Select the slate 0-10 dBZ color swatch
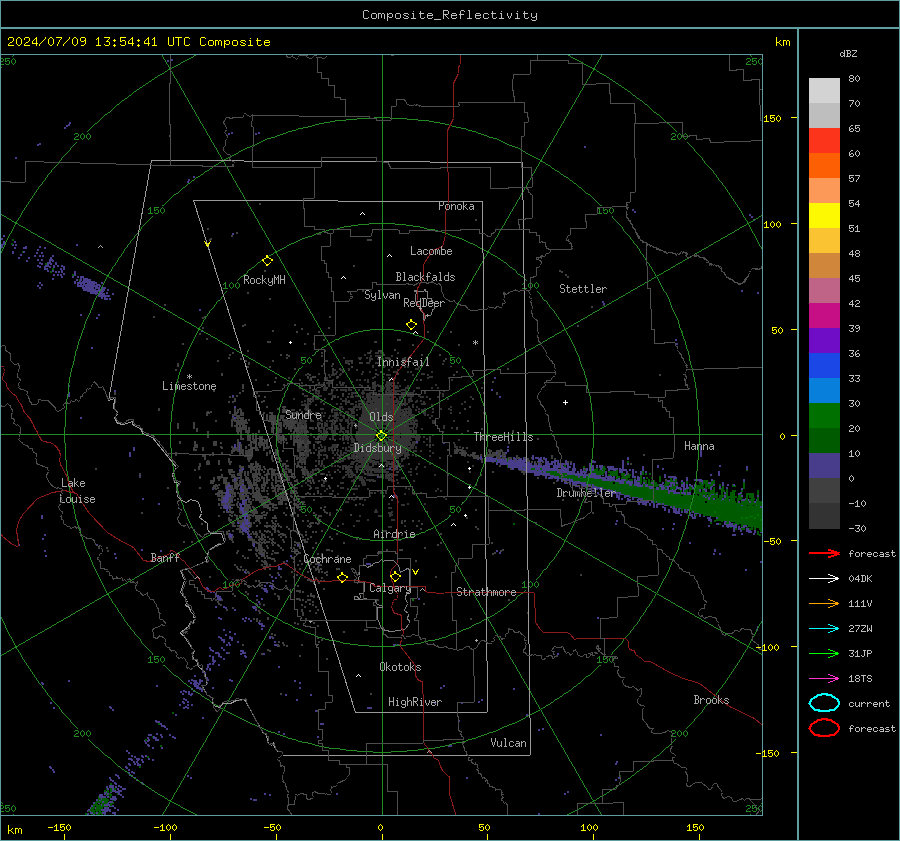The height and width of the screenshot is (841, 900). tap(824, 466)
